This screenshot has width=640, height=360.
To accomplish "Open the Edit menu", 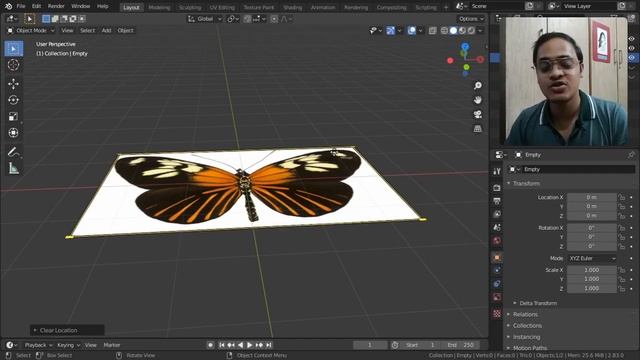I will point(36,6).
